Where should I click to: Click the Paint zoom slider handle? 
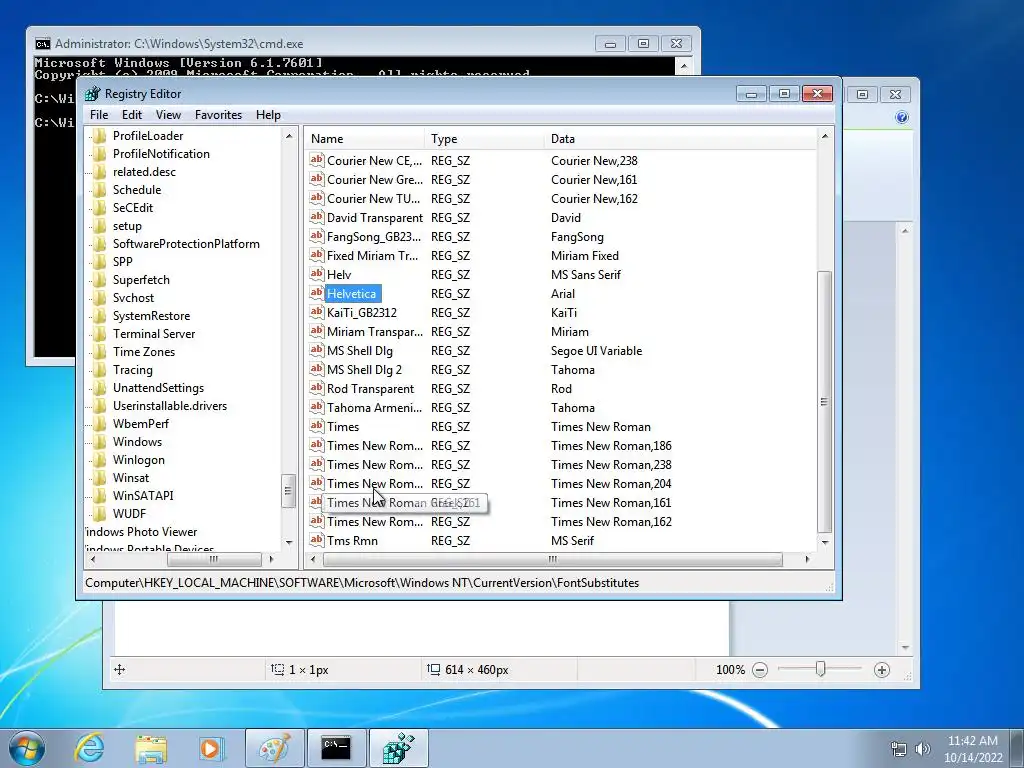[820, 669]
